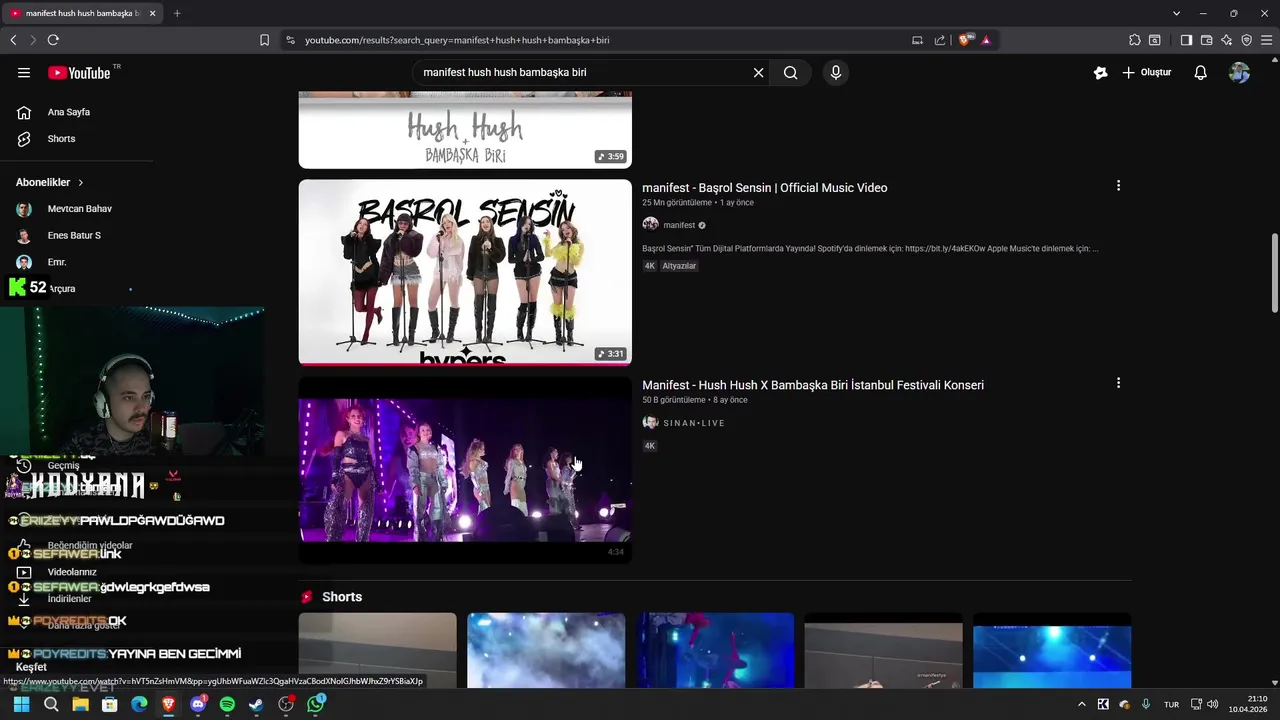Viewport: 1280px width, 720px height.
Task: Open YouTube notifications bell
Action: [1201, 72]
